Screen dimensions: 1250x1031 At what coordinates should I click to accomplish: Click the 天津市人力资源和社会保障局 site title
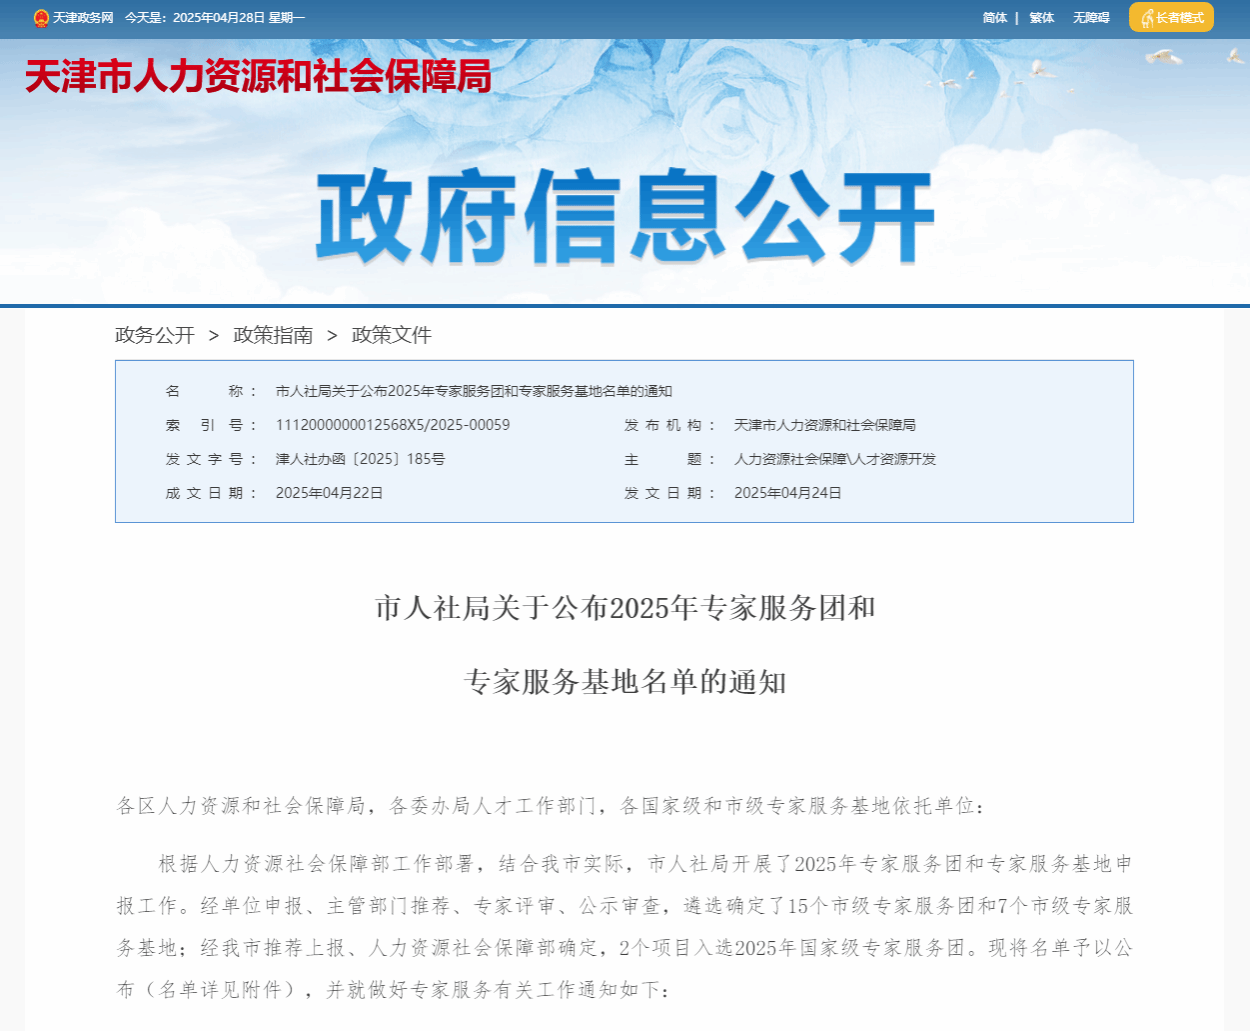pos(258,76)
